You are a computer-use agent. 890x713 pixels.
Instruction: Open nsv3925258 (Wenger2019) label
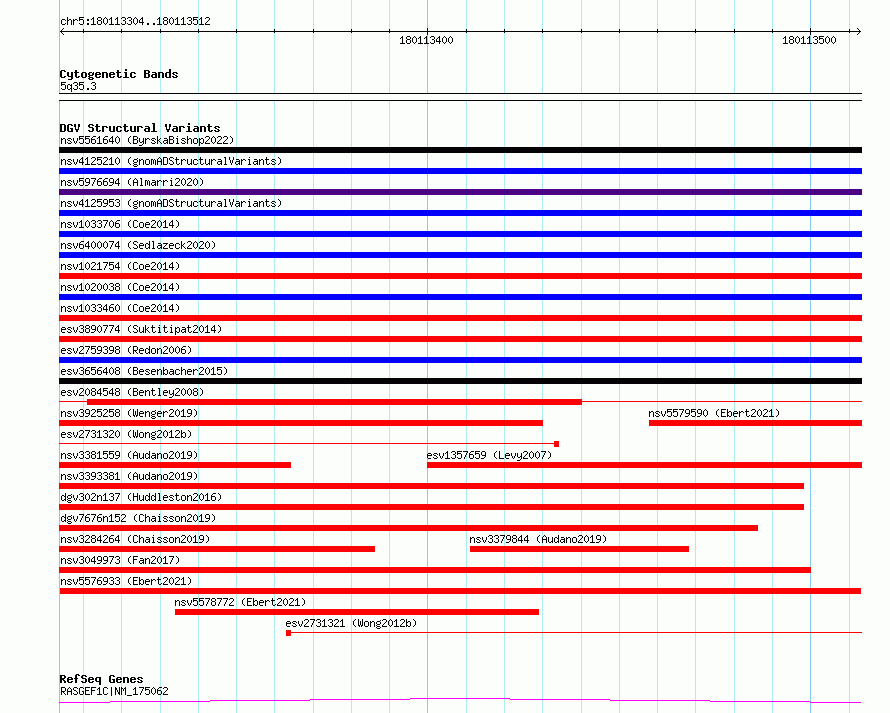pyautogui.click(x=129, y=413)
